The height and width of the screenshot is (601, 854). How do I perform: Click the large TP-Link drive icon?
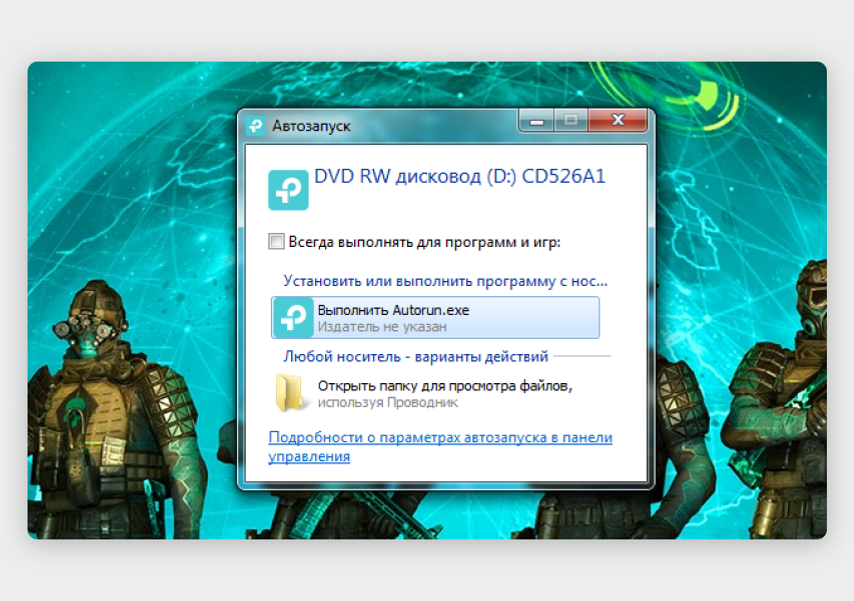click(x=288, y=190)
